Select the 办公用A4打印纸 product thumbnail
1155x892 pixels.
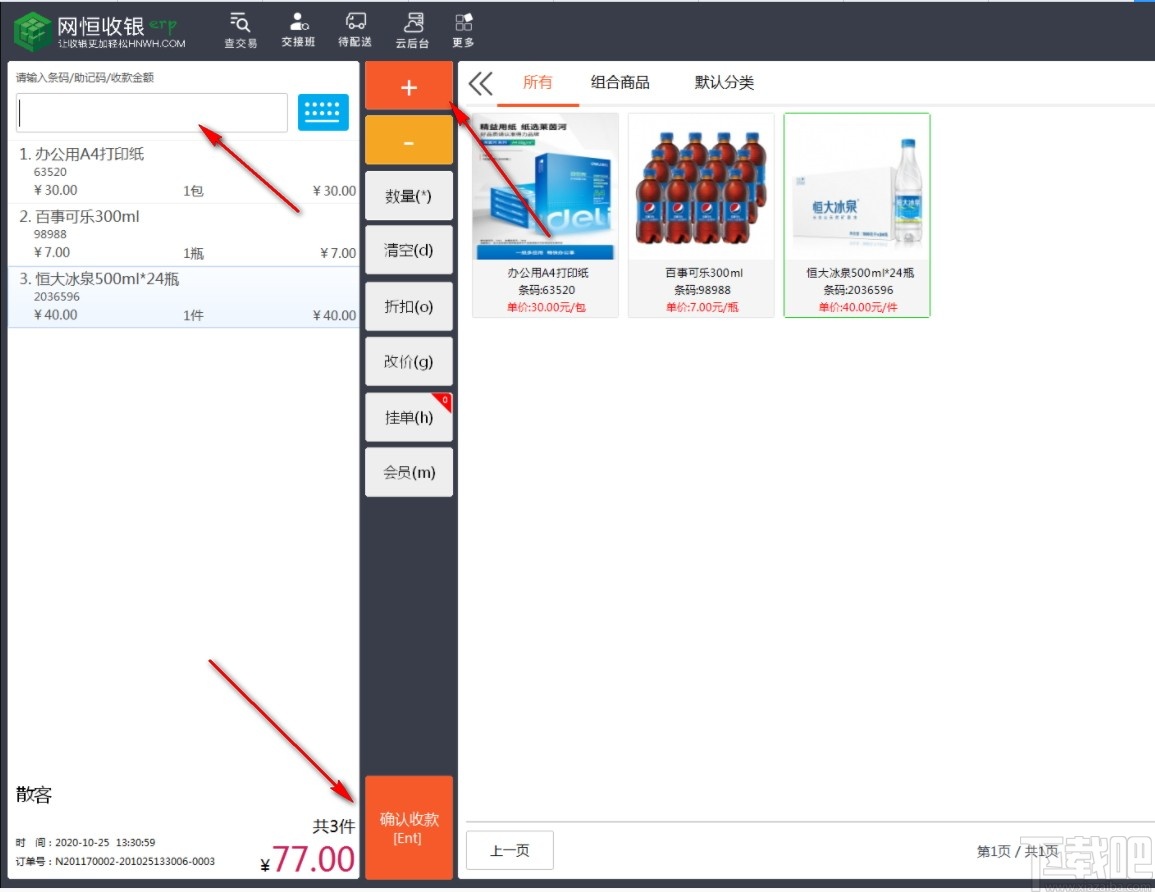(x=545, y=215)
